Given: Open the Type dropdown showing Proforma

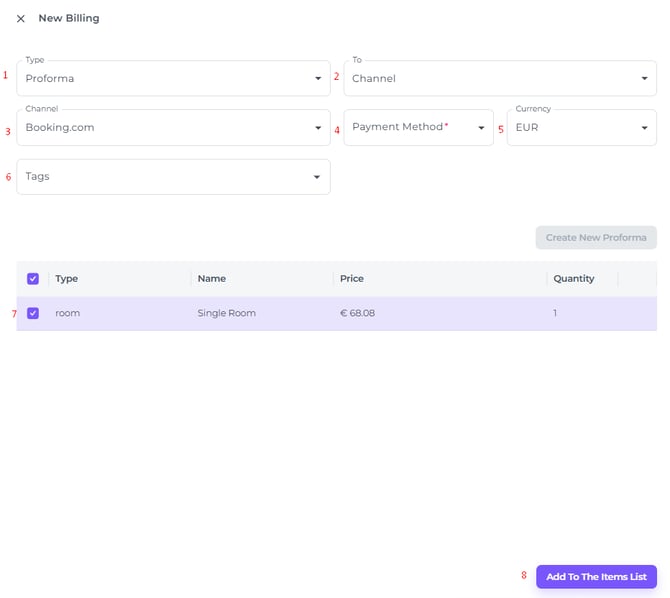Looking at the screenshot, I should click(160, 78).
